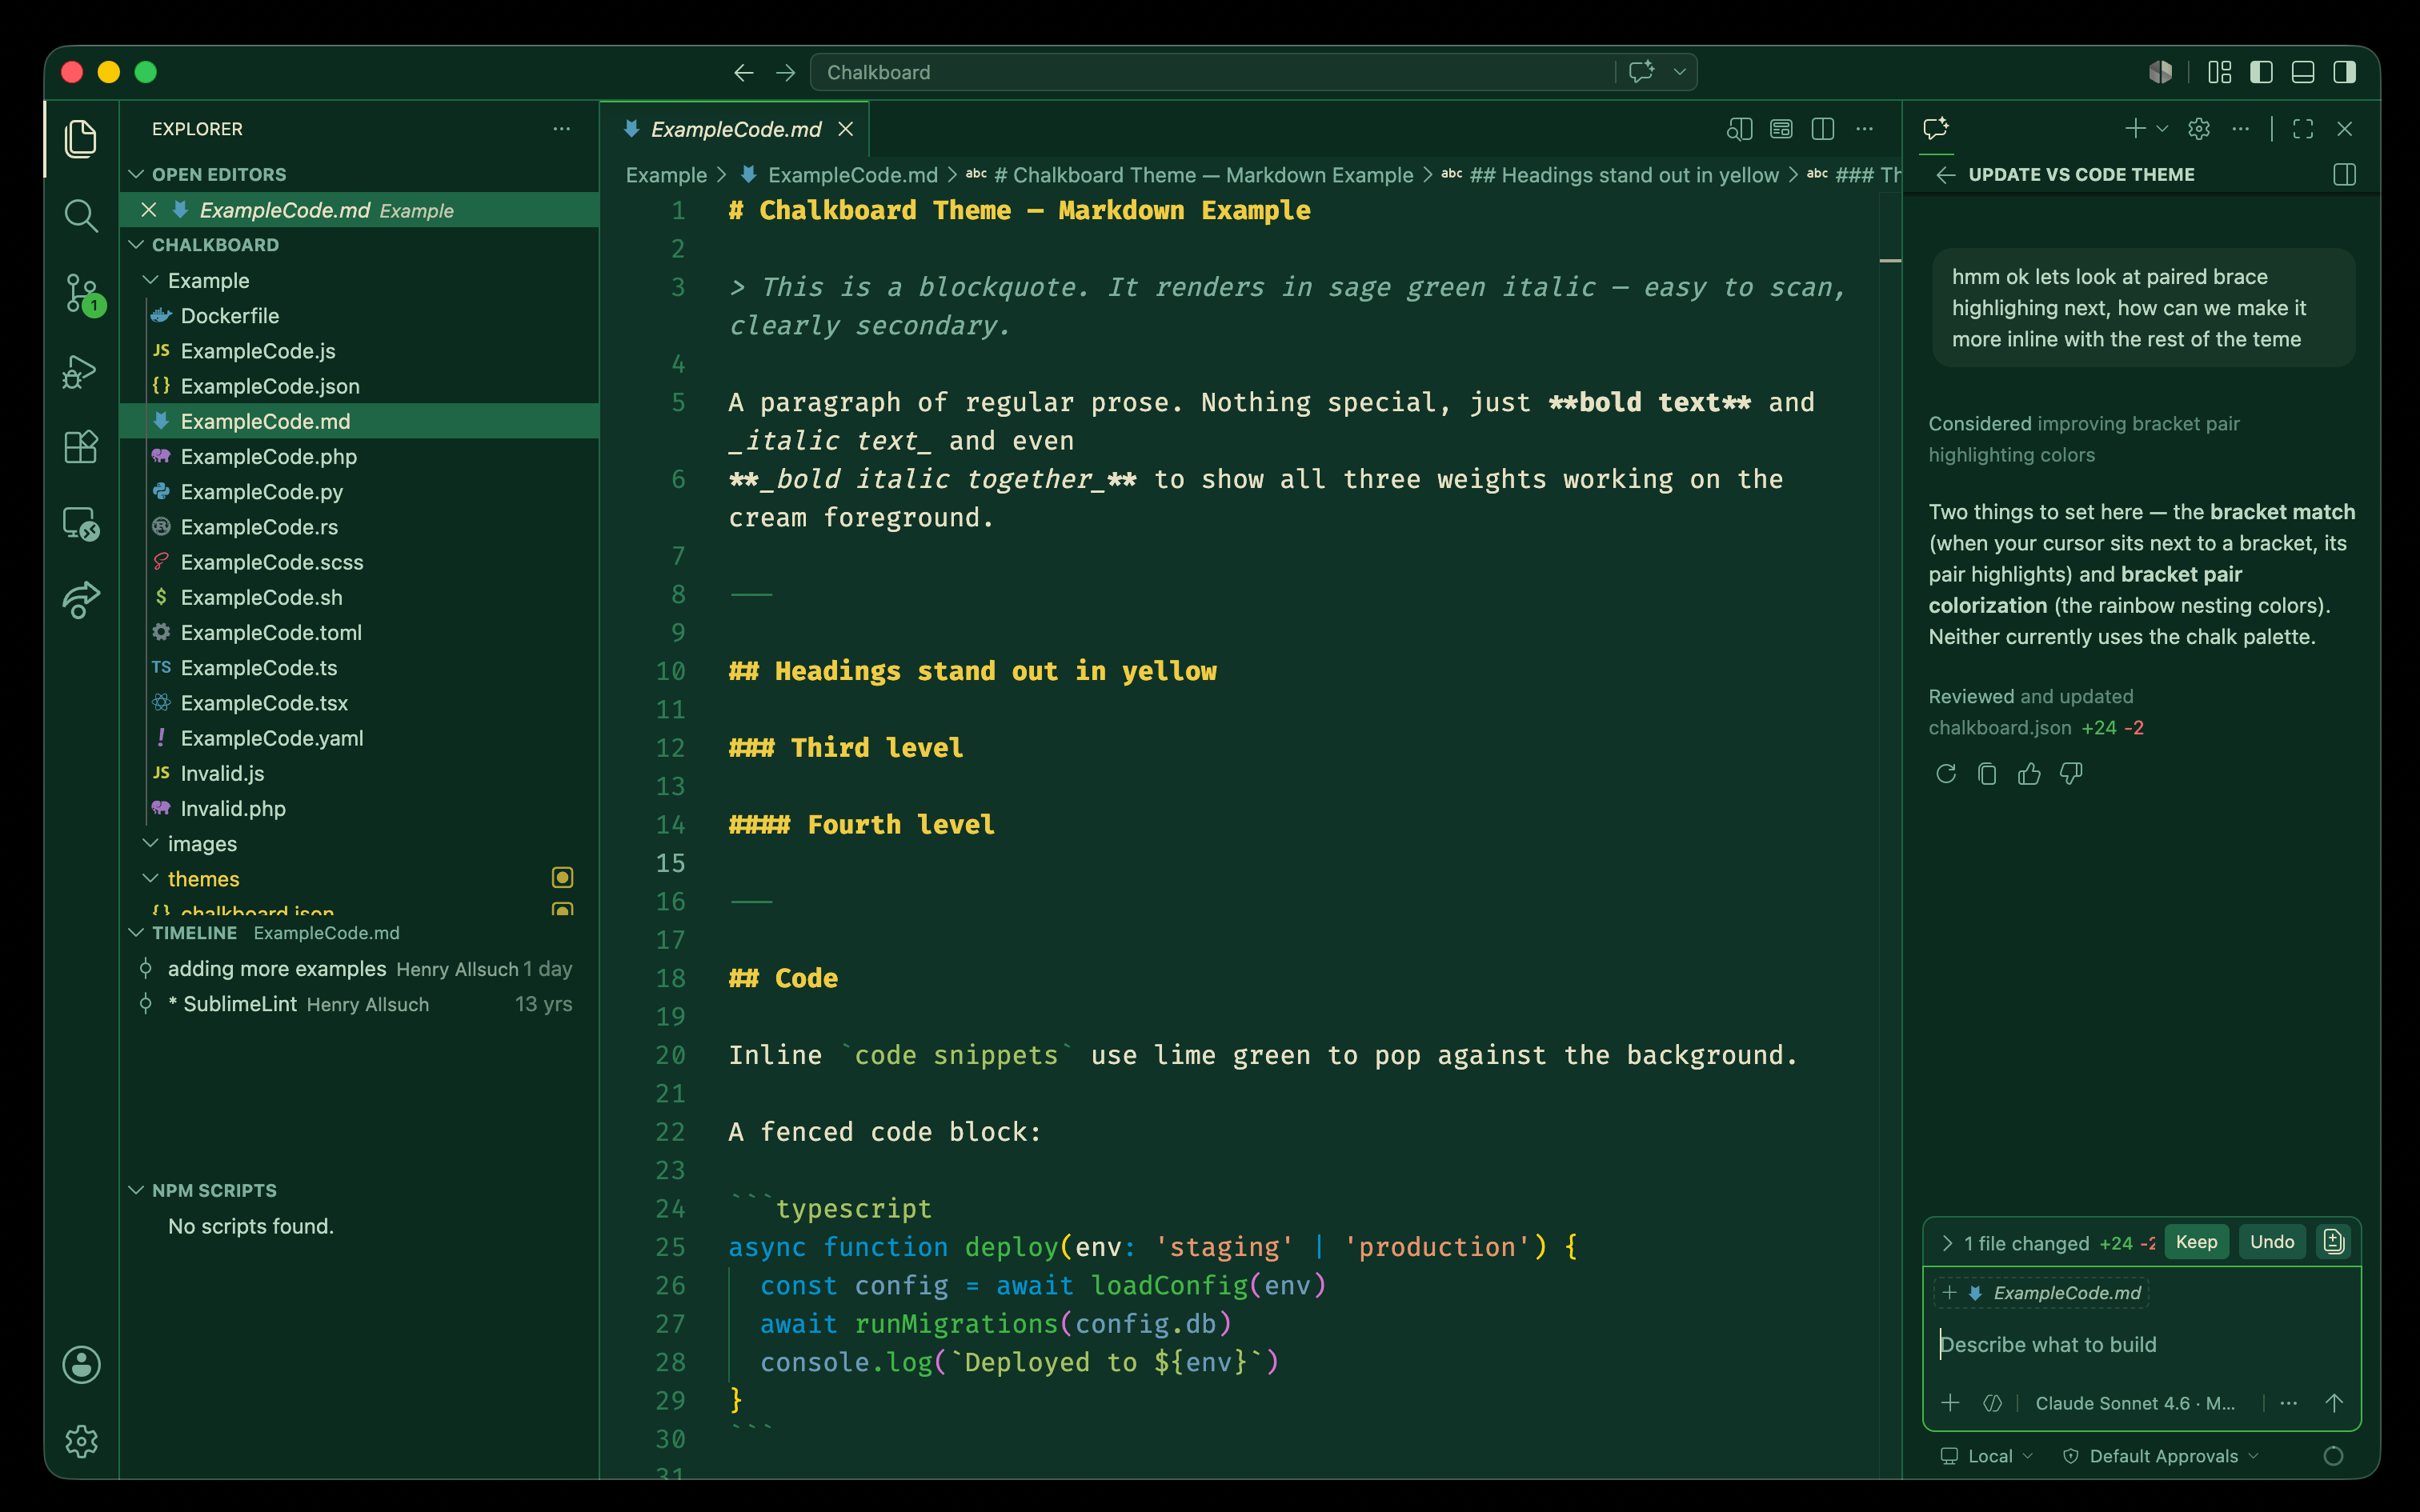Image resolution: width=2420 pixels, height=1512 pixels.
Task: Select the ExampleCode.md editor tab
Action: (735, 129)
